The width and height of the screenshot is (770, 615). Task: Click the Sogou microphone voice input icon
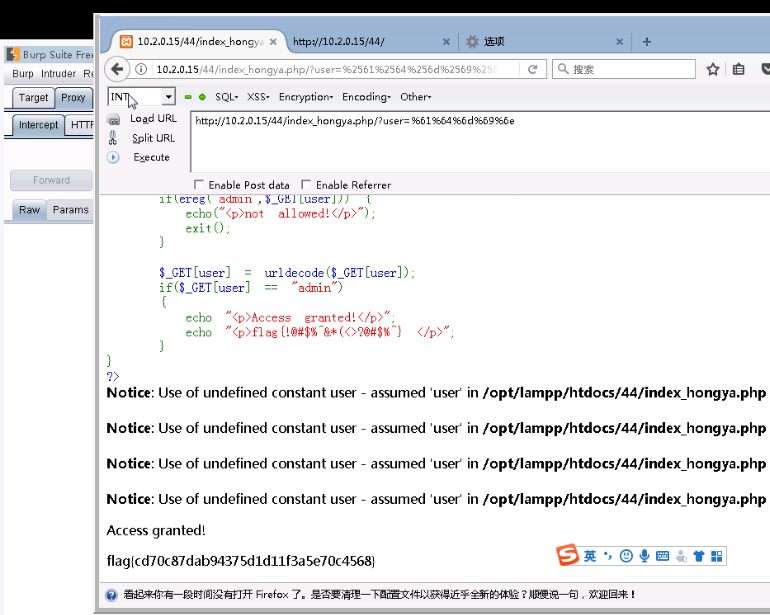[644, 556]
